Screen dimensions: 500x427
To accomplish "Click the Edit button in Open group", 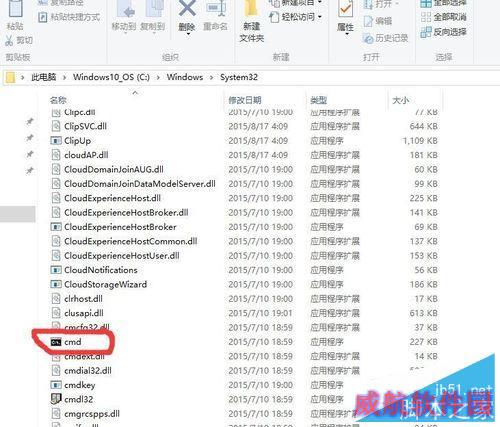I will tap(378, 22).
